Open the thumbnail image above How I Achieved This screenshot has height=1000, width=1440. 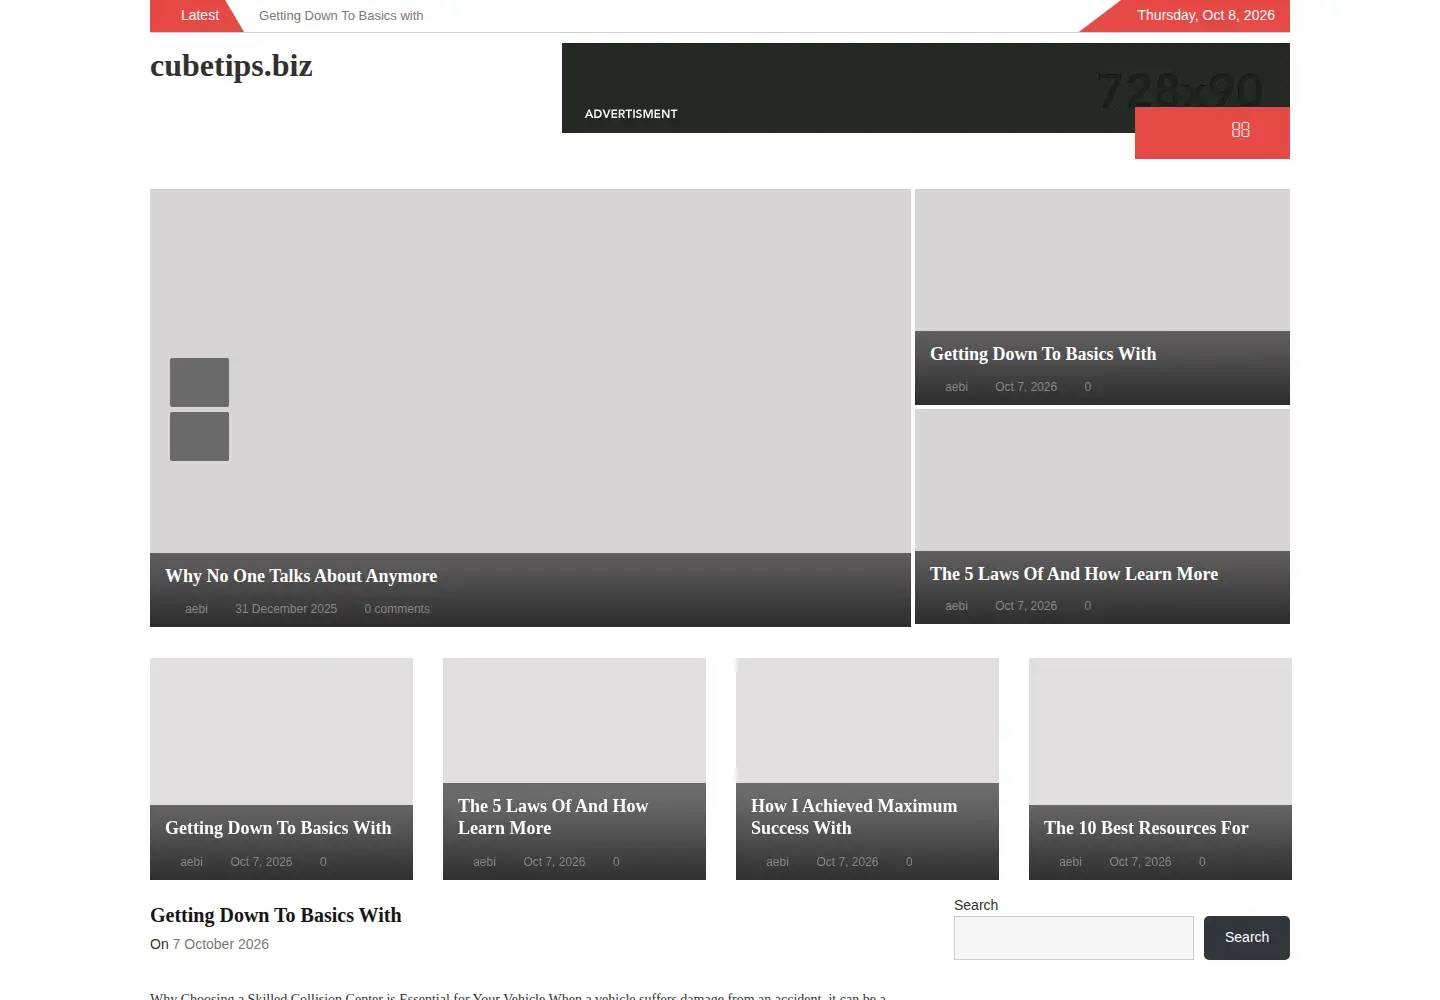(x=867, y=720)
